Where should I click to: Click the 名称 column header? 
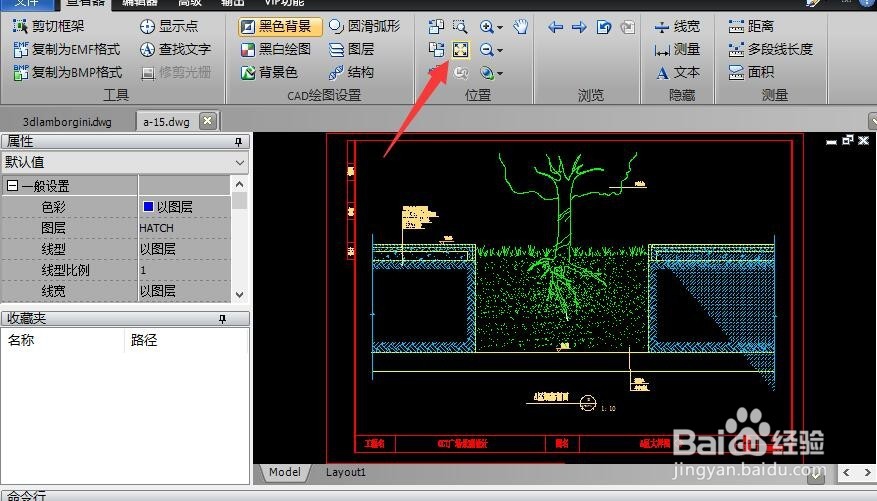(x=63, y=340)
